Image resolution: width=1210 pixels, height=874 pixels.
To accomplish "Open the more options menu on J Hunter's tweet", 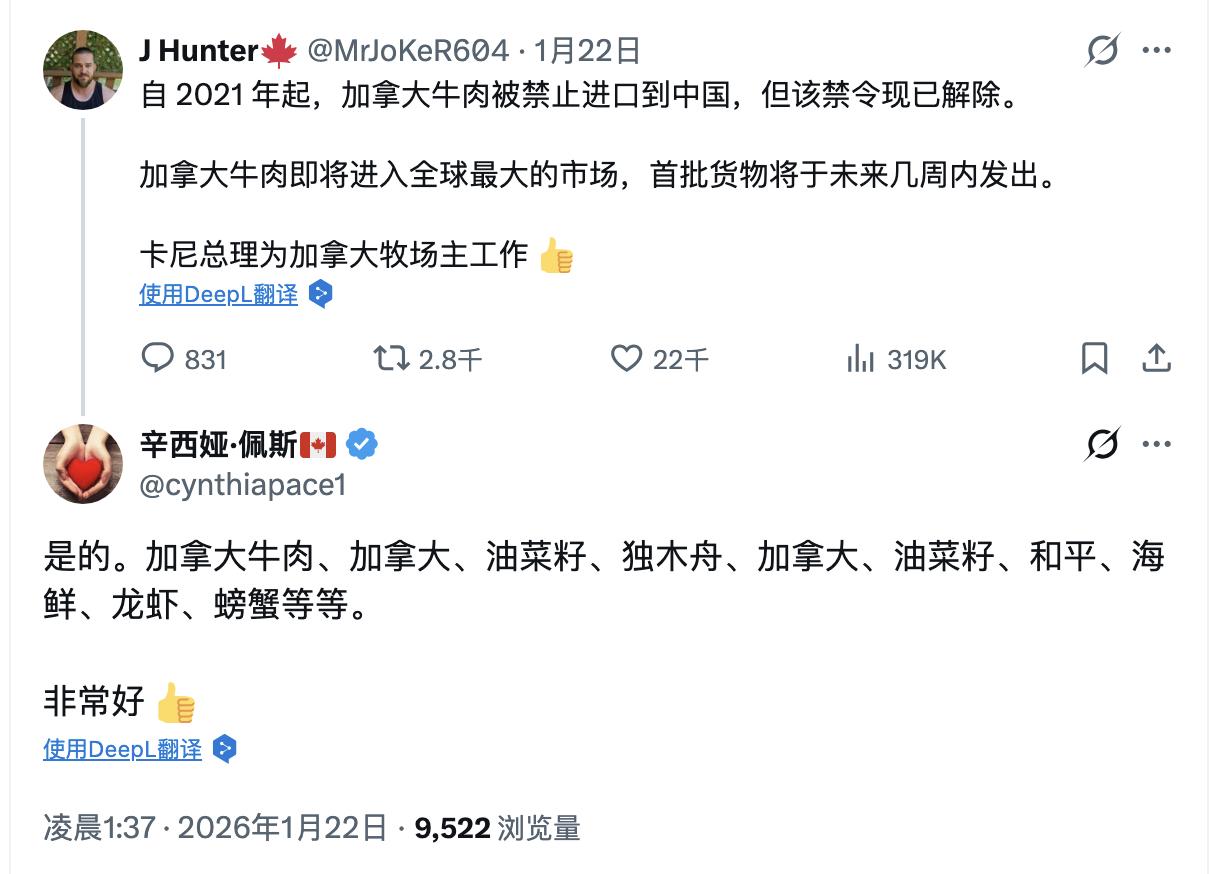I will [1159, 49].
